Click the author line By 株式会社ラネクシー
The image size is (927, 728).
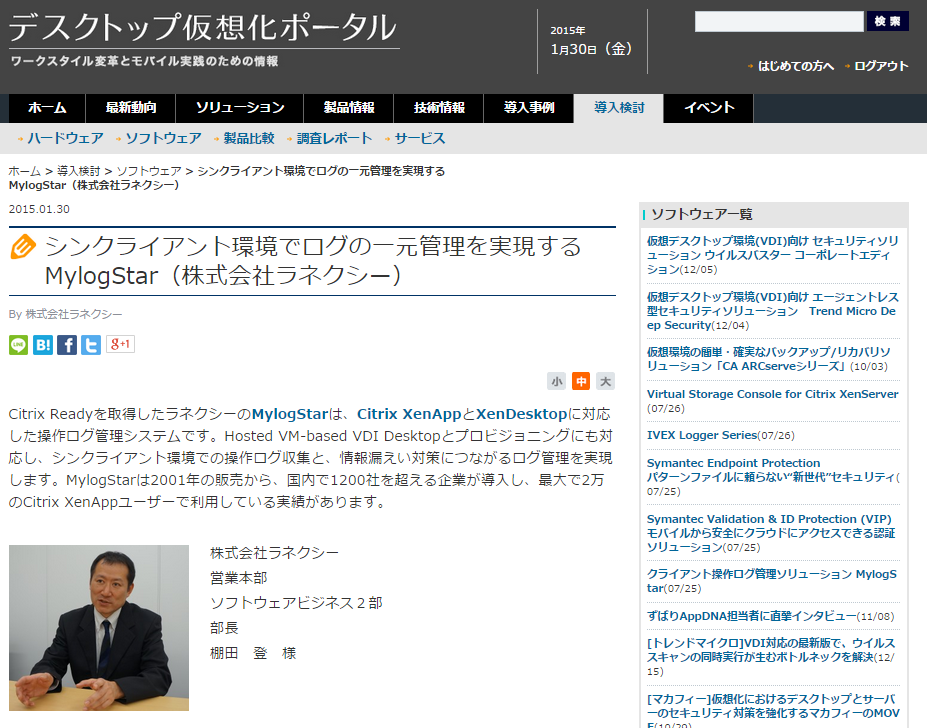pos(66,314)
